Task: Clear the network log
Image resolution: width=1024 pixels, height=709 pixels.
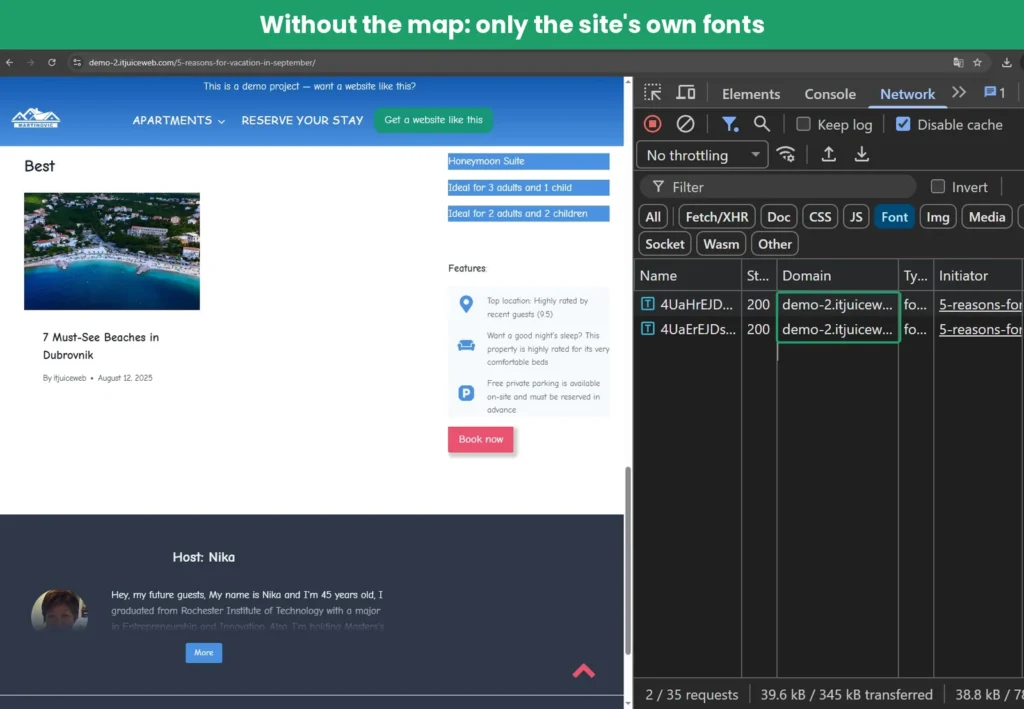Action: [685, 124]
